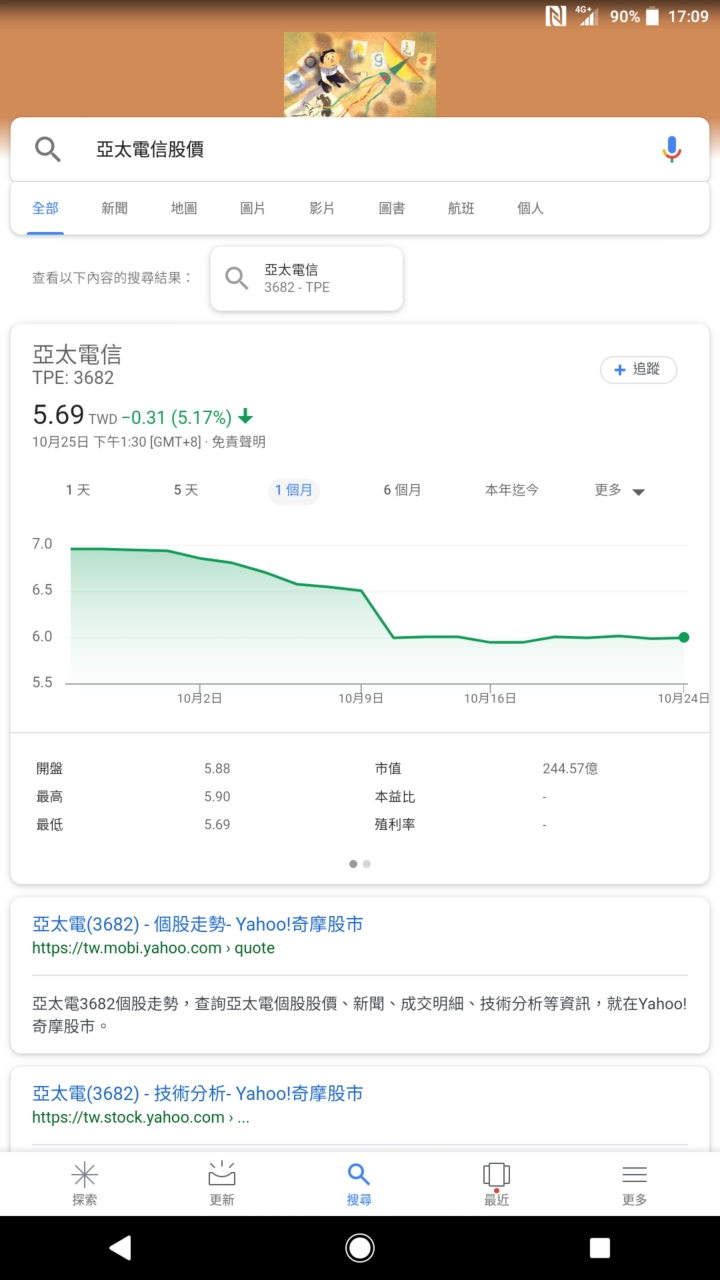Switch to the 個人 tab

pyautogui.click(x=530, y=208)
